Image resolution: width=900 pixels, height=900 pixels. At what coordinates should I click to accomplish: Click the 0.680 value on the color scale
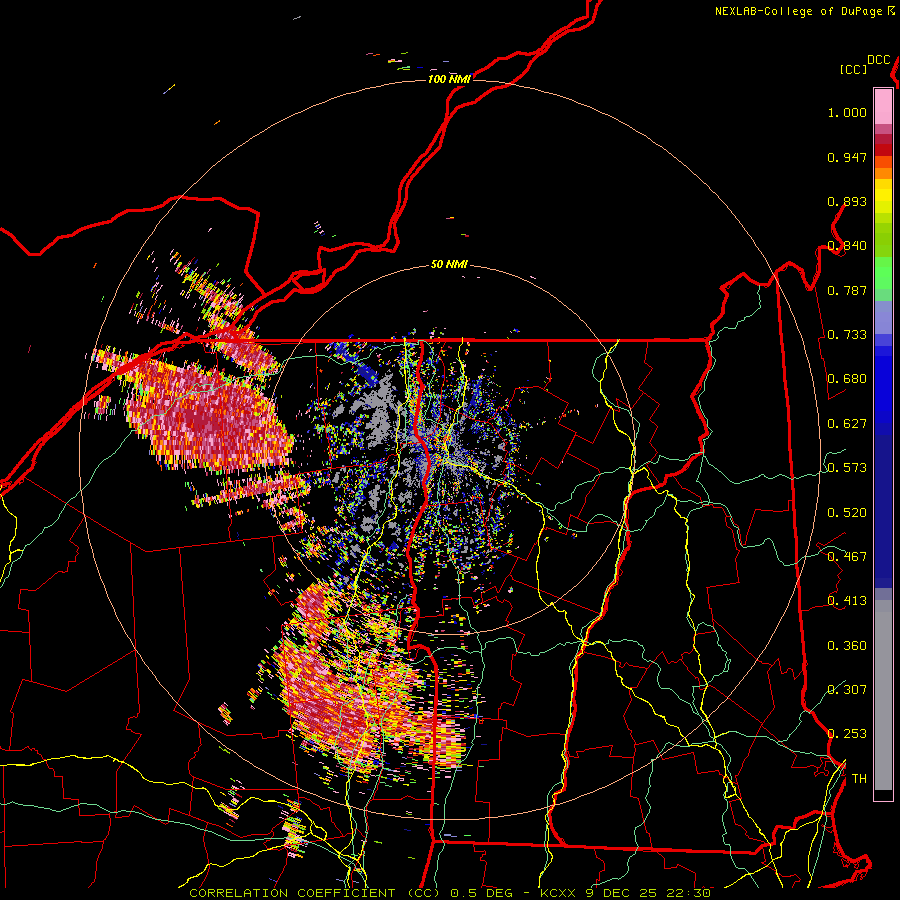tap(847, 379)
